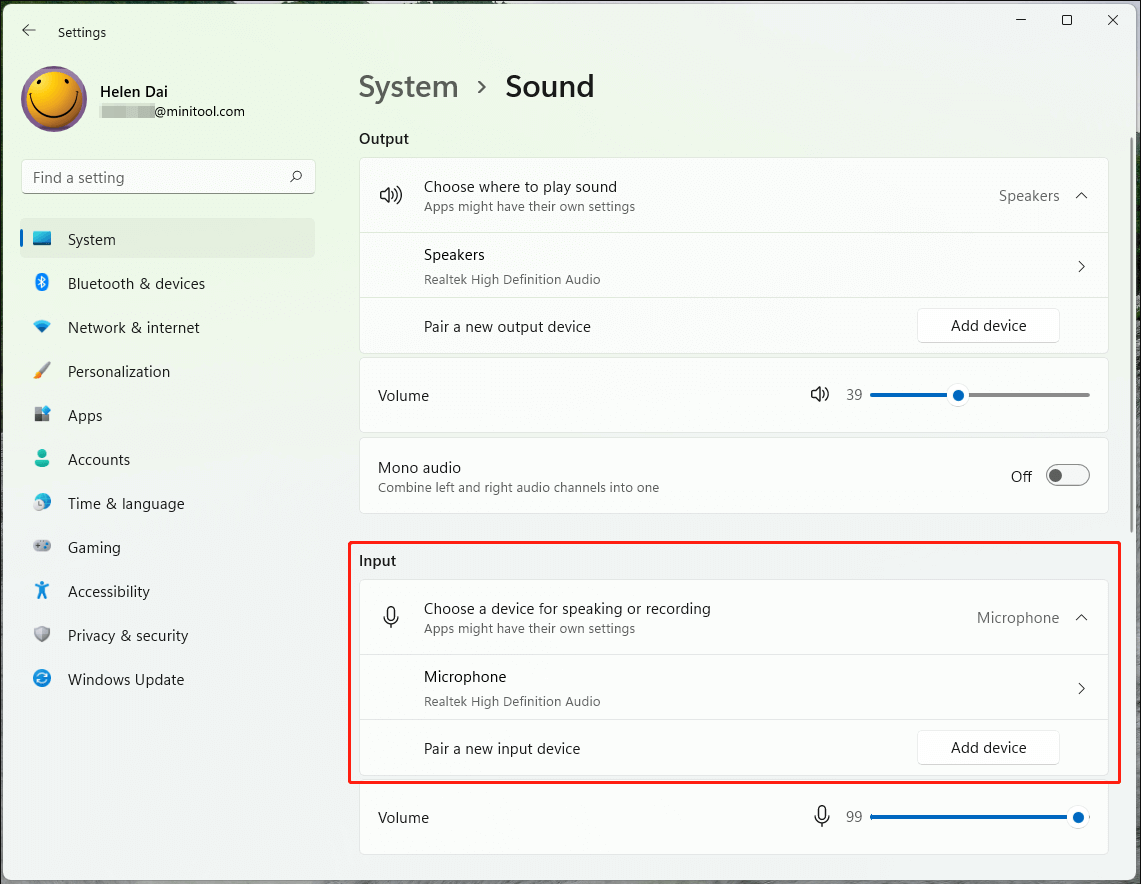Click Add device for a new output device

coord(988,325)
